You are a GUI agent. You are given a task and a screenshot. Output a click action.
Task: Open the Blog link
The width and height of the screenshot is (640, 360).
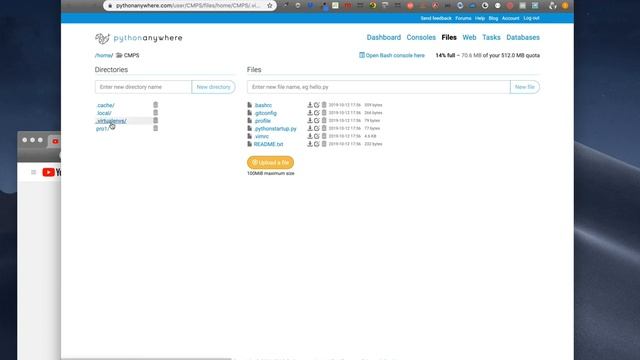(493, 18)
